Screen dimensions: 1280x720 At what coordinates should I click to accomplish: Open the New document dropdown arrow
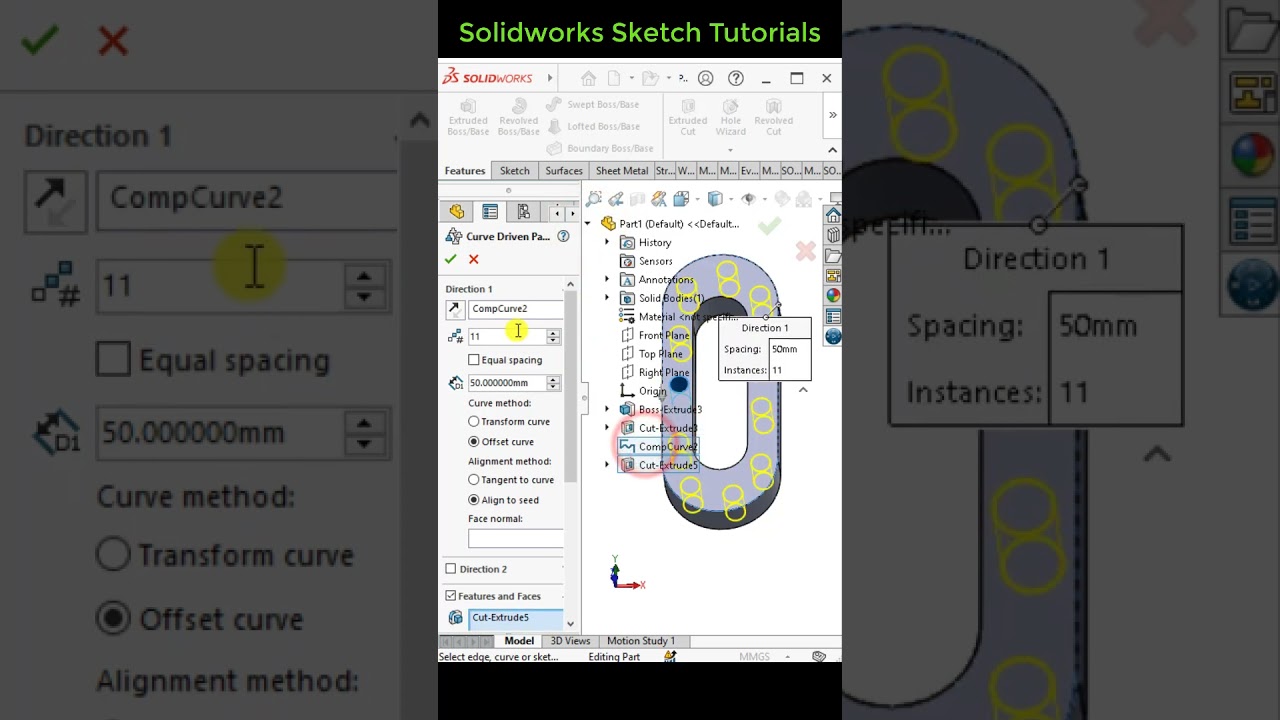631,78
